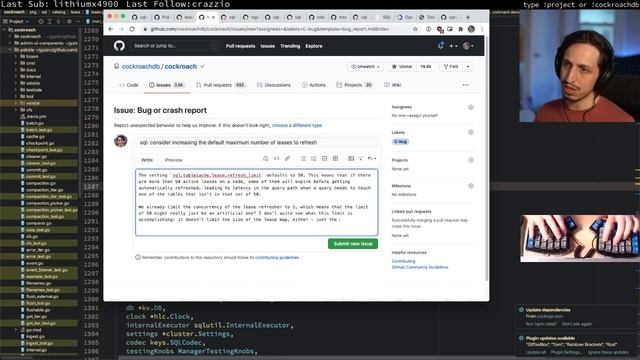Open Explore in the GitHub header
The image size is (640, 360).
coord(314,46)
